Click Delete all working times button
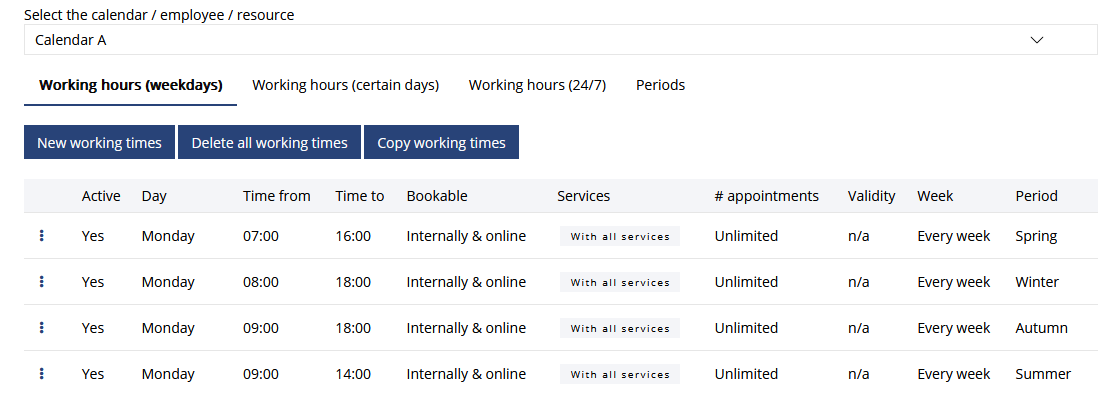This screenshot has width=1104, height=396. (270, 142)
